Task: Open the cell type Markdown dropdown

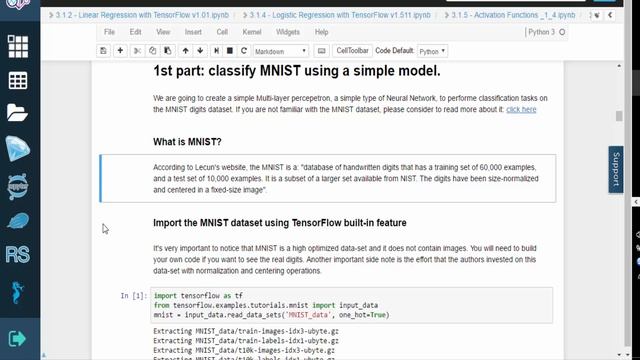Action: pos(281,51)
